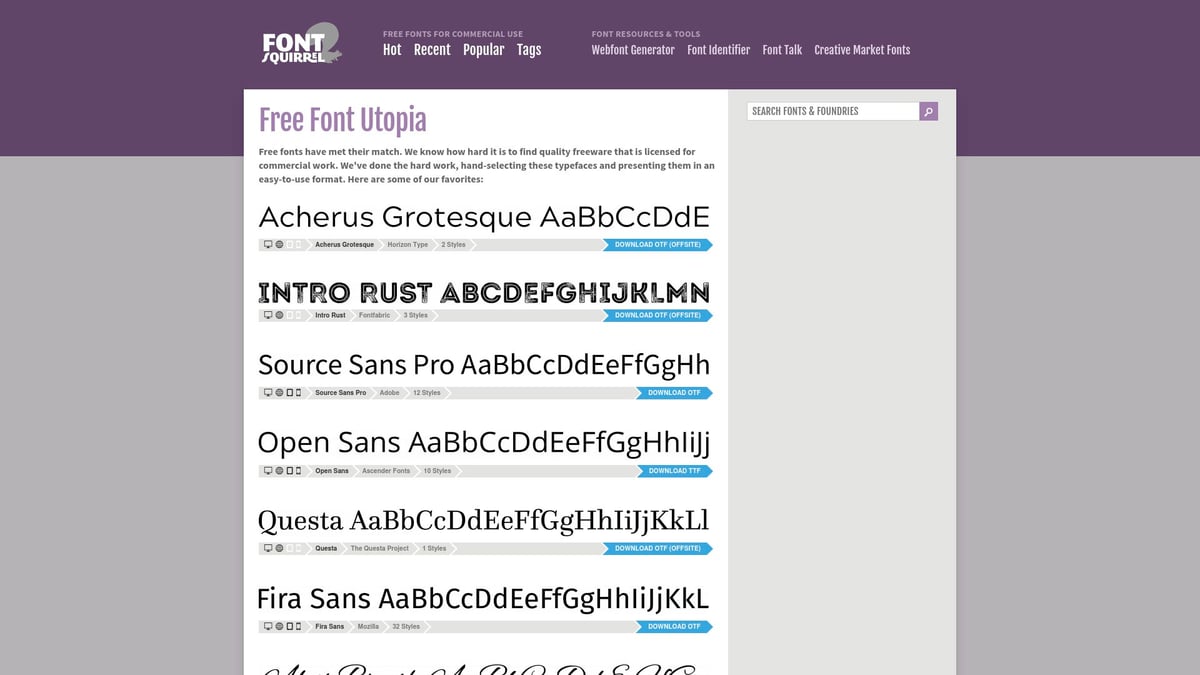
Task: Click Download OTF (Offsite) for Questa
Action: point(657,549)
